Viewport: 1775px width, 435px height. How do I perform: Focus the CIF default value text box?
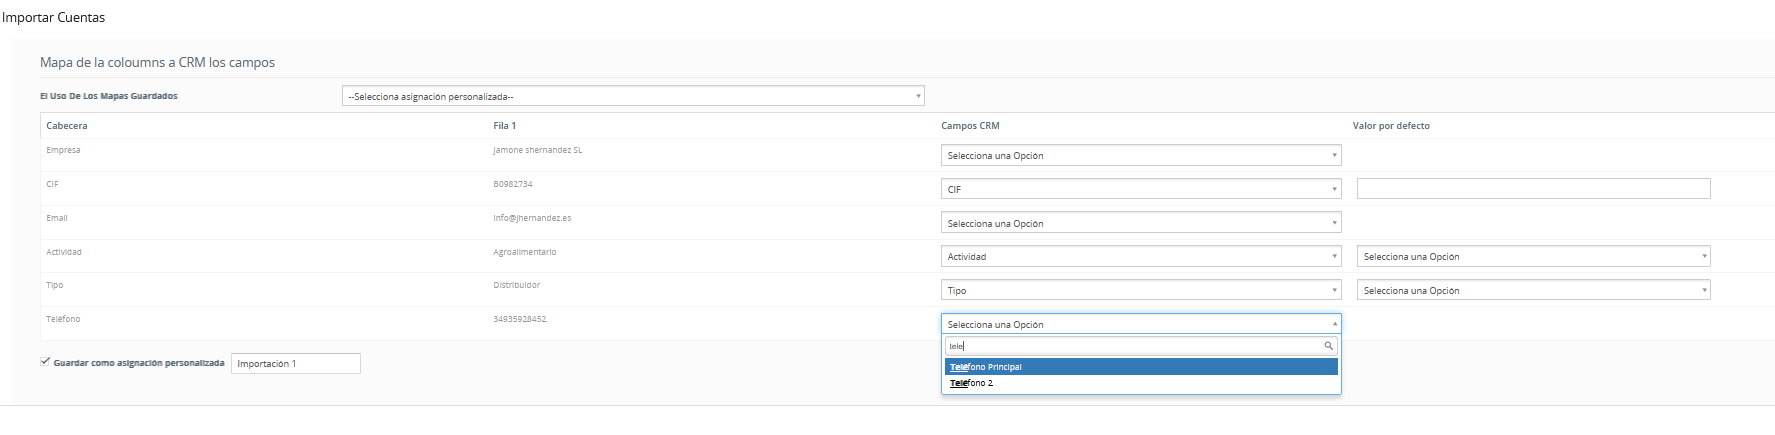(x=1533, y=188)
